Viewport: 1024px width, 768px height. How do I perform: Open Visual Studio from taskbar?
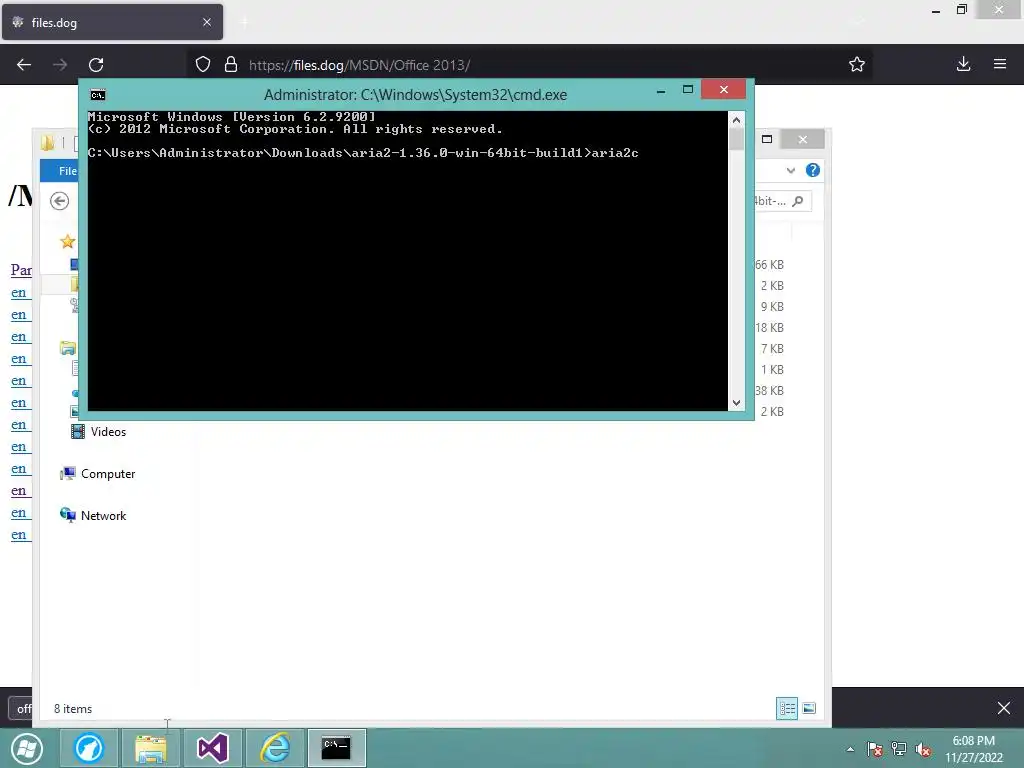pyautogui.click(x=213, y=748)
